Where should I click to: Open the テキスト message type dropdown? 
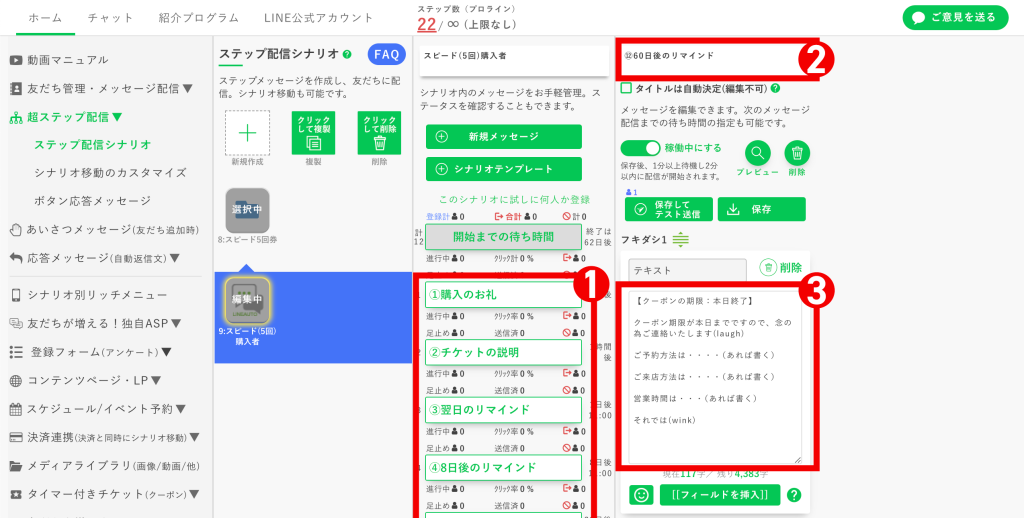point(687,270)
